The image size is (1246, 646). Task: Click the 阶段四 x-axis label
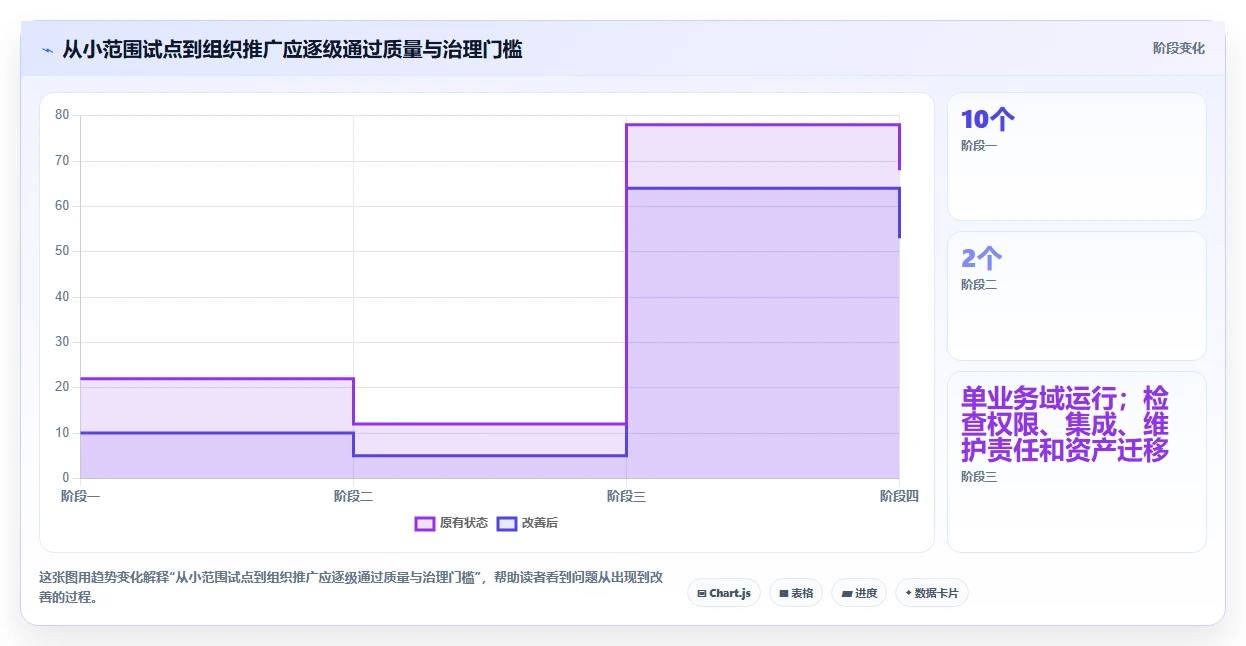click(899, 495)
